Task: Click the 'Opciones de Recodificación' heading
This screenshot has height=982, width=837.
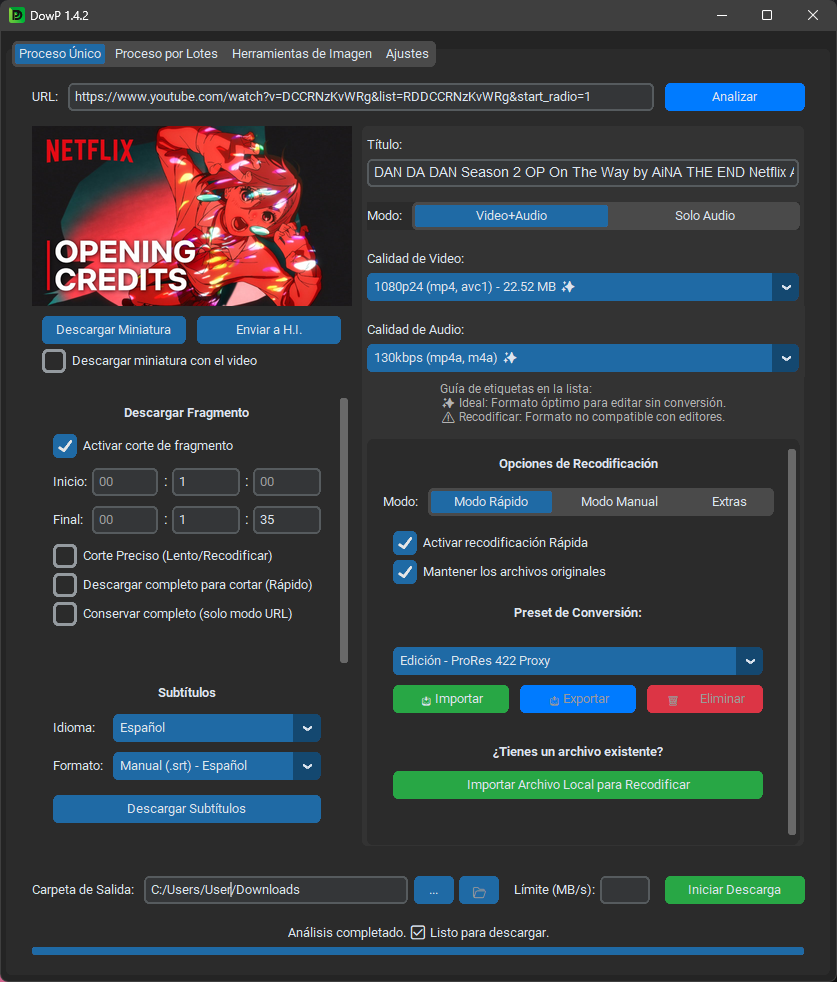Action: [578, 464]
